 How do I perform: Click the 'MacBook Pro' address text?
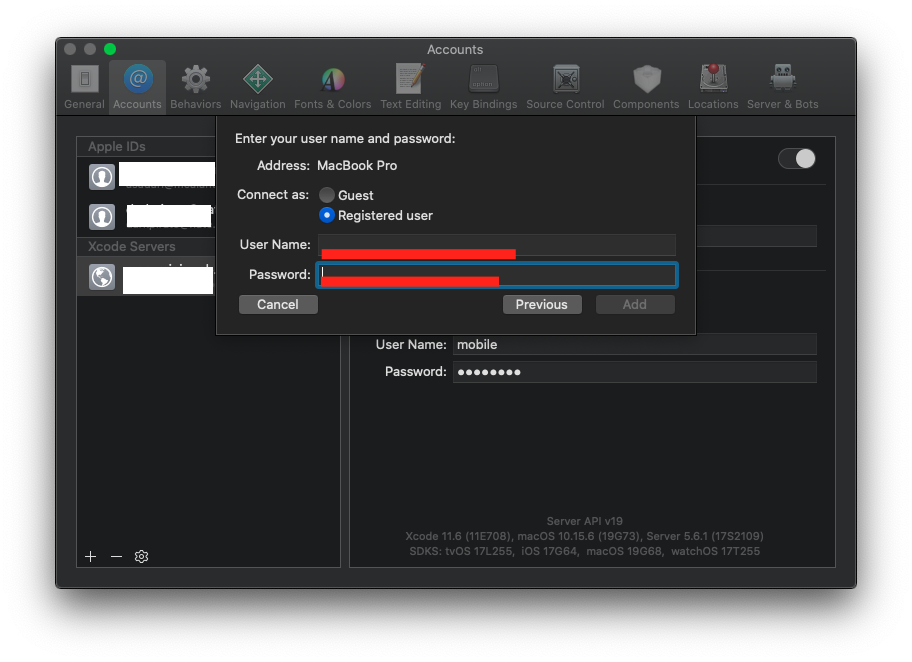[x=357, y=166]
